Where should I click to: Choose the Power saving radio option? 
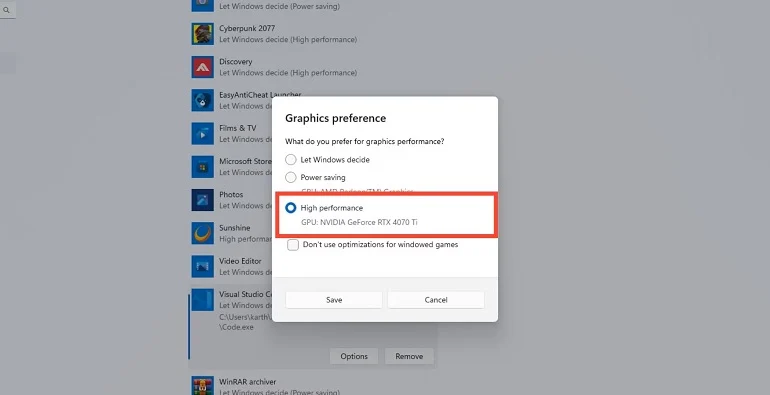(291, 177)
